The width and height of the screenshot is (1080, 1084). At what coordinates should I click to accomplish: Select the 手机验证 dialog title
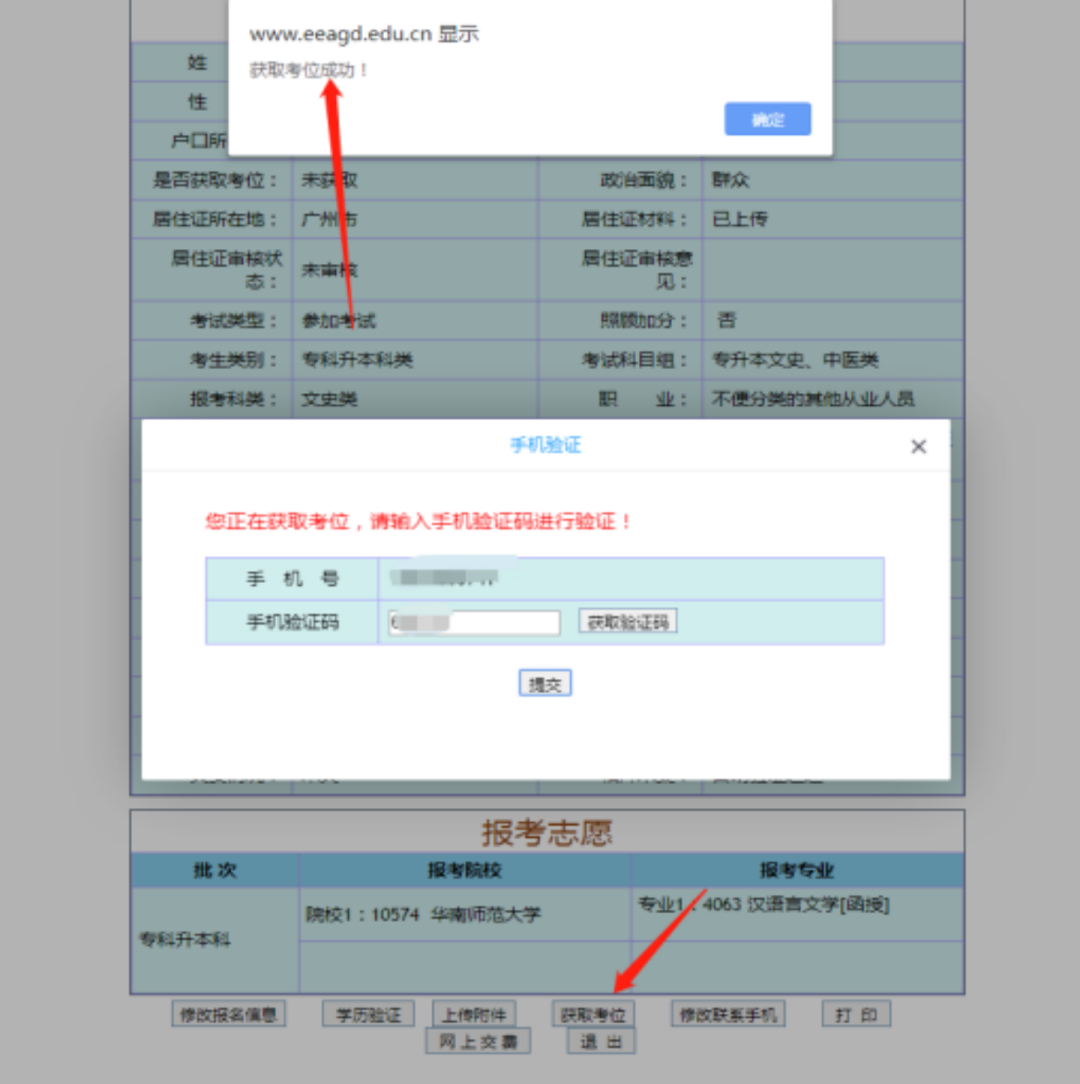pos(546,445)
